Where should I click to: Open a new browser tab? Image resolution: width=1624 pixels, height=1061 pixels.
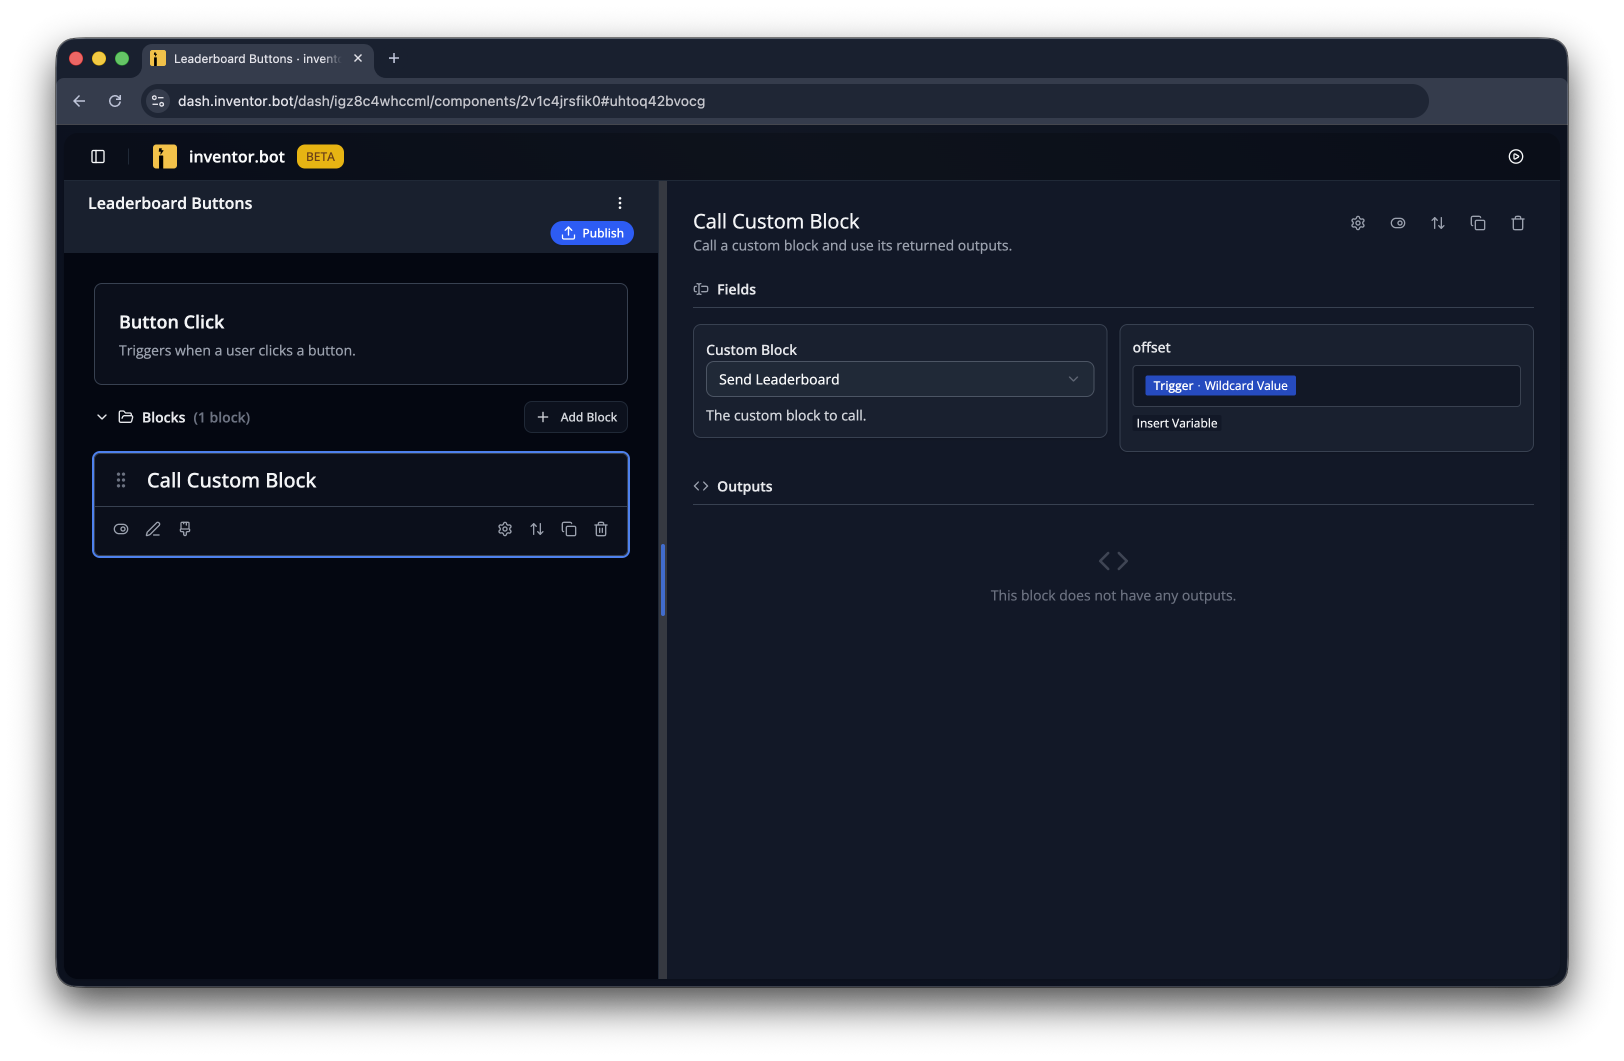(x=394, y=59)
